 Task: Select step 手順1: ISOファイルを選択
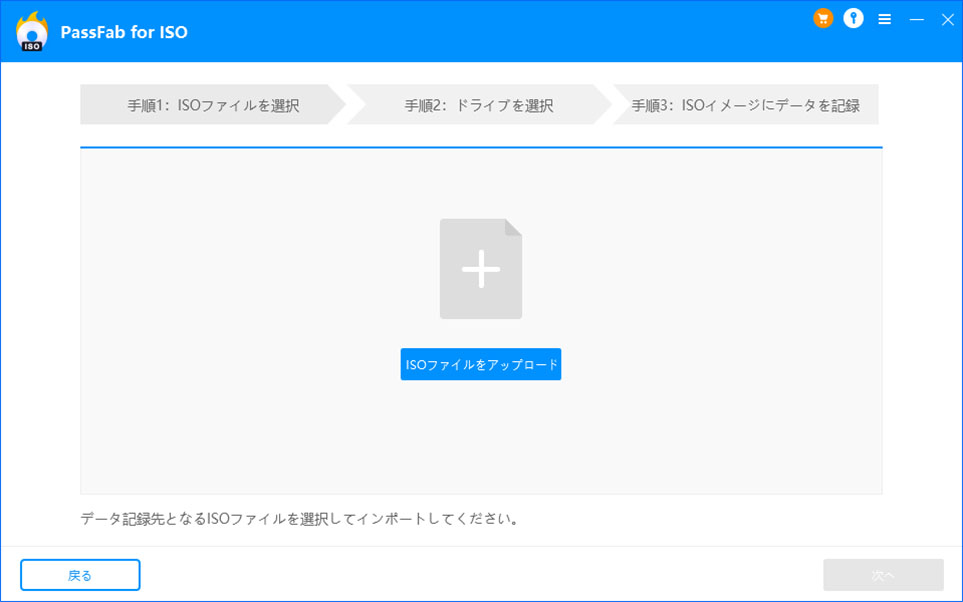point(213,105)
